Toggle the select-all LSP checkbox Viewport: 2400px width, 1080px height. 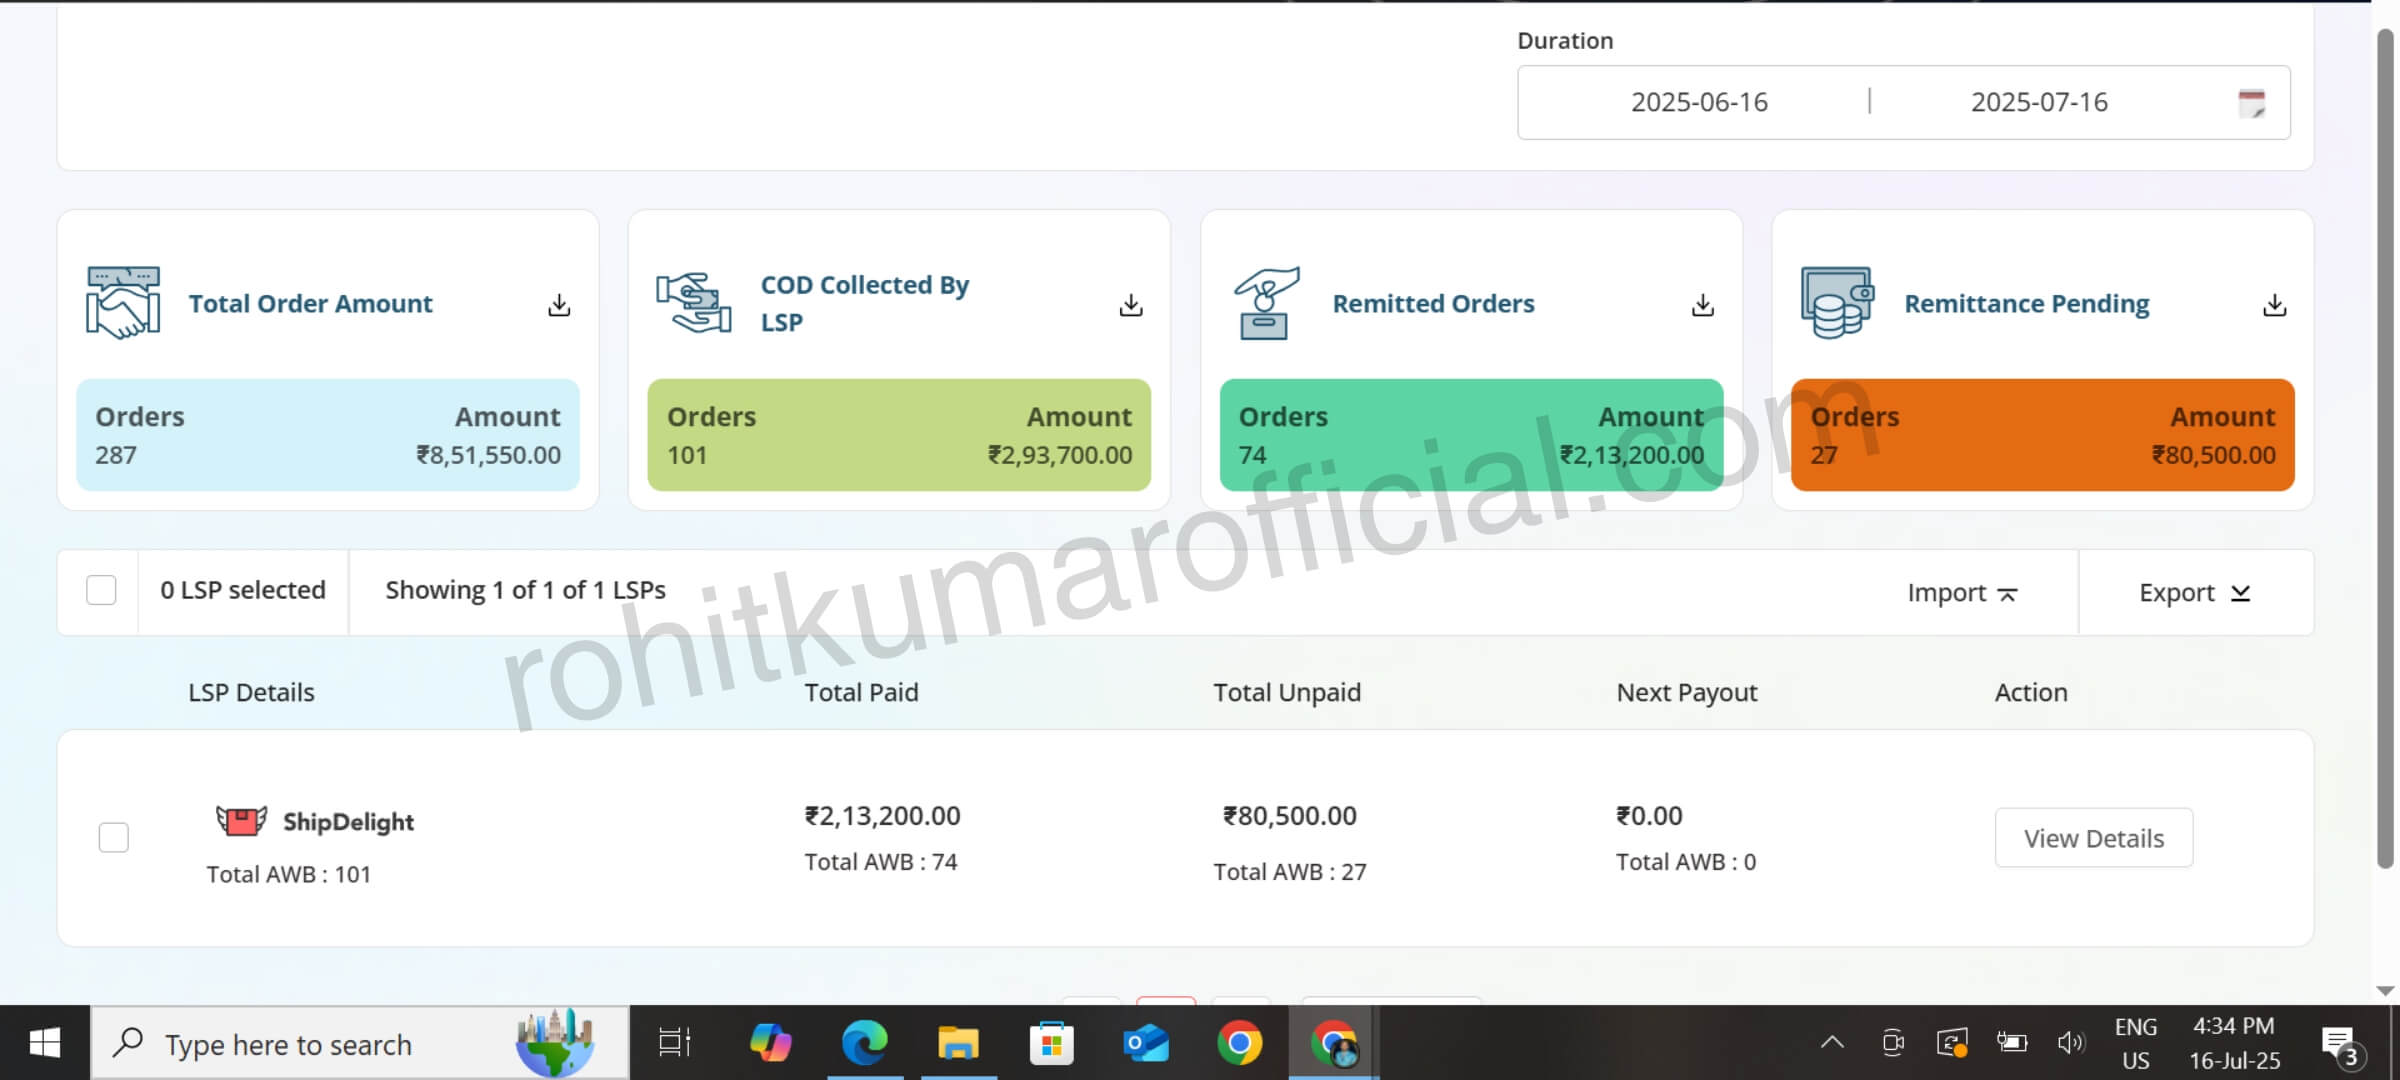pos(101,590)
